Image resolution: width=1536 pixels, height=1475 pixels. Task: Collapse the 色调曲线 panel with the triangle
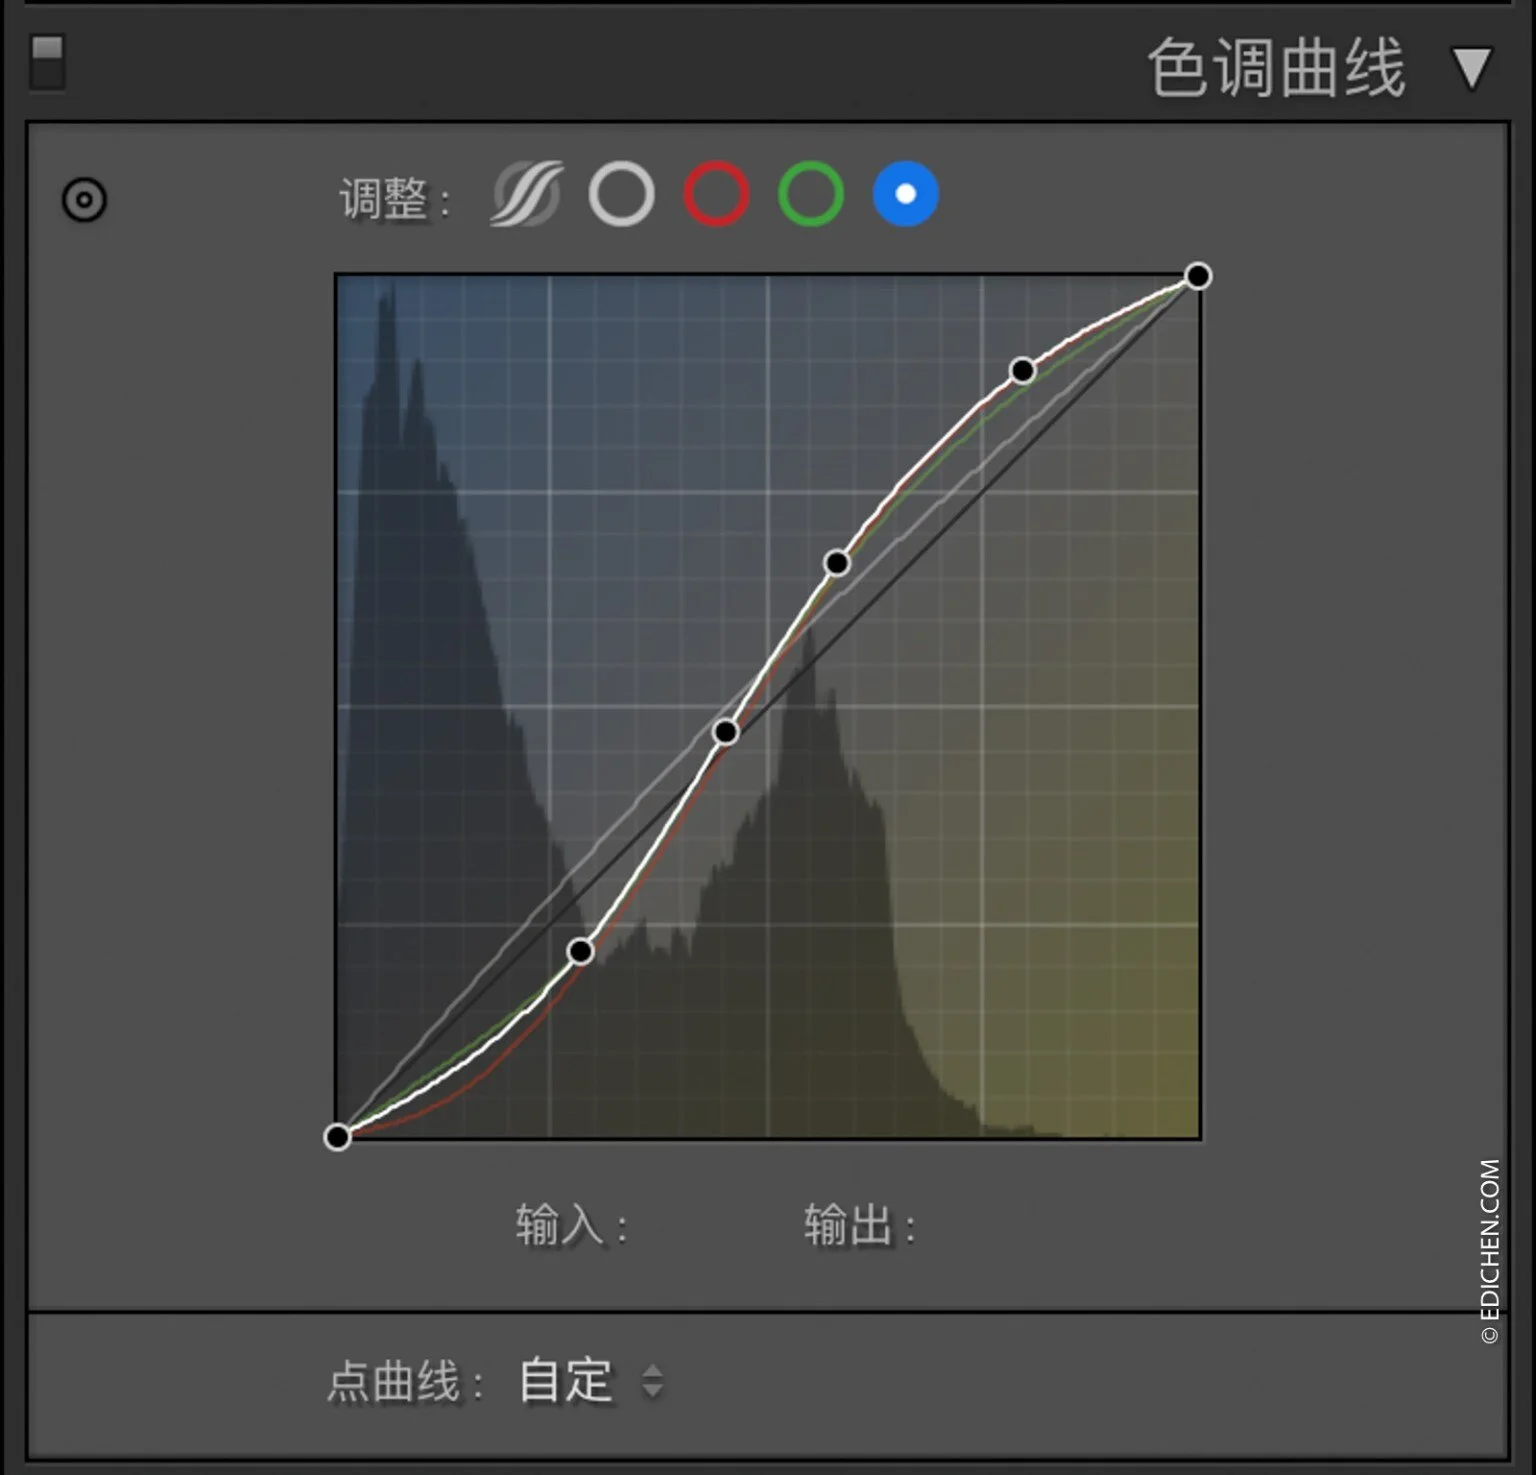1470,70
